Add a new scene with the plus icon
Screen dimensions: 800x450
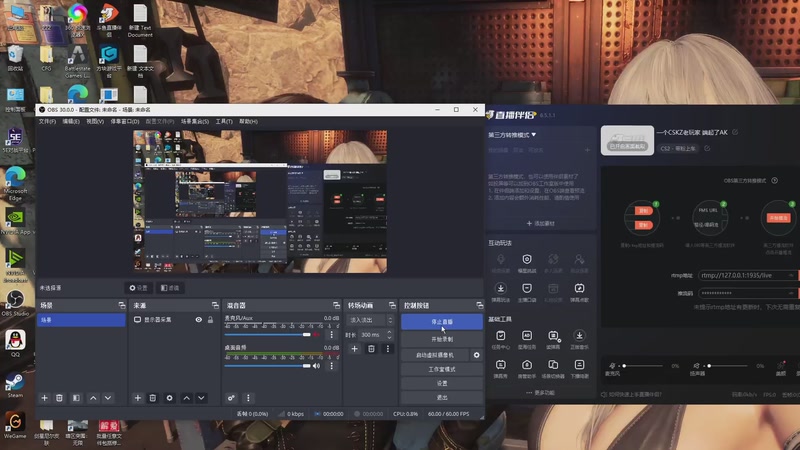coord(44,398)
